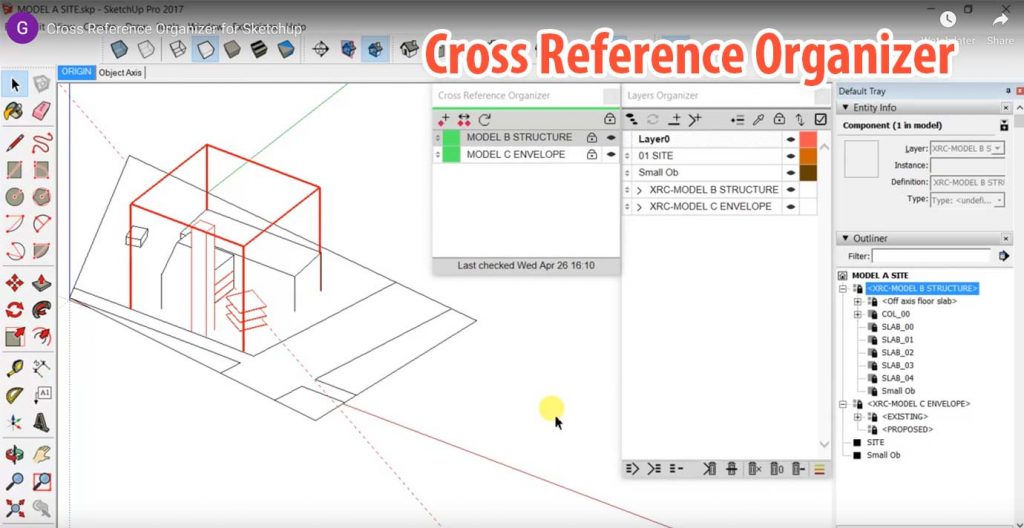Click the Layer0 color swatch
This screenshot has height=528, width=1024.
pos(808,139)
